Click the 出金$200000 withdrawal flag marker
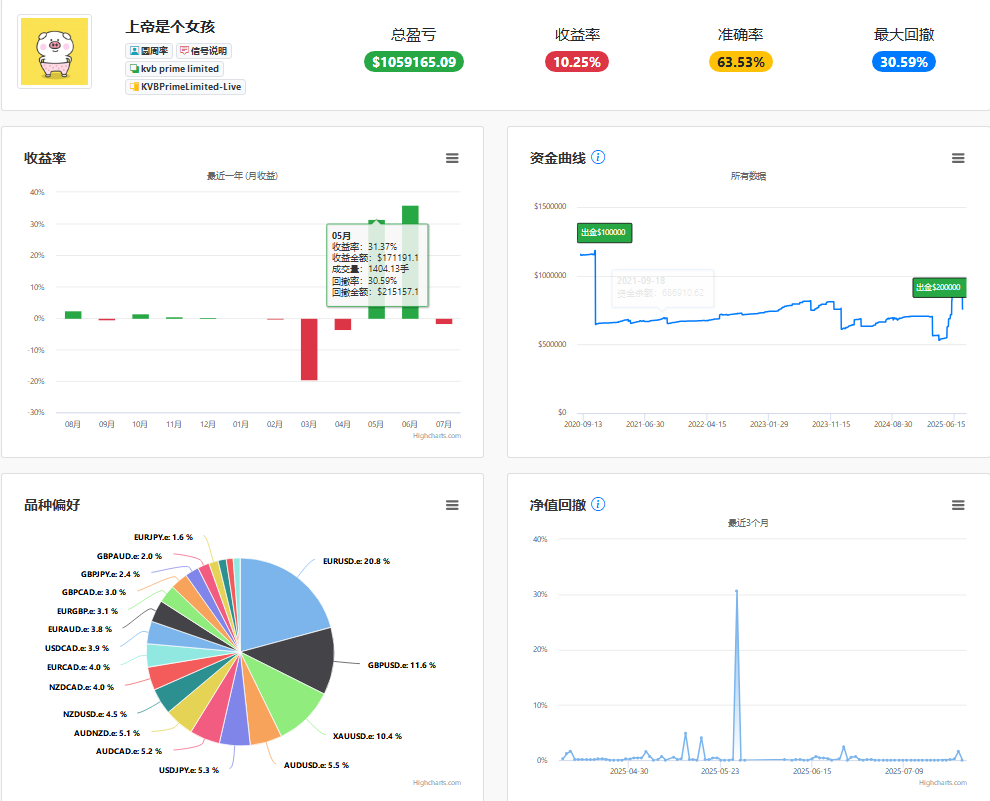The image size is (990, 801). coord(939,287)
